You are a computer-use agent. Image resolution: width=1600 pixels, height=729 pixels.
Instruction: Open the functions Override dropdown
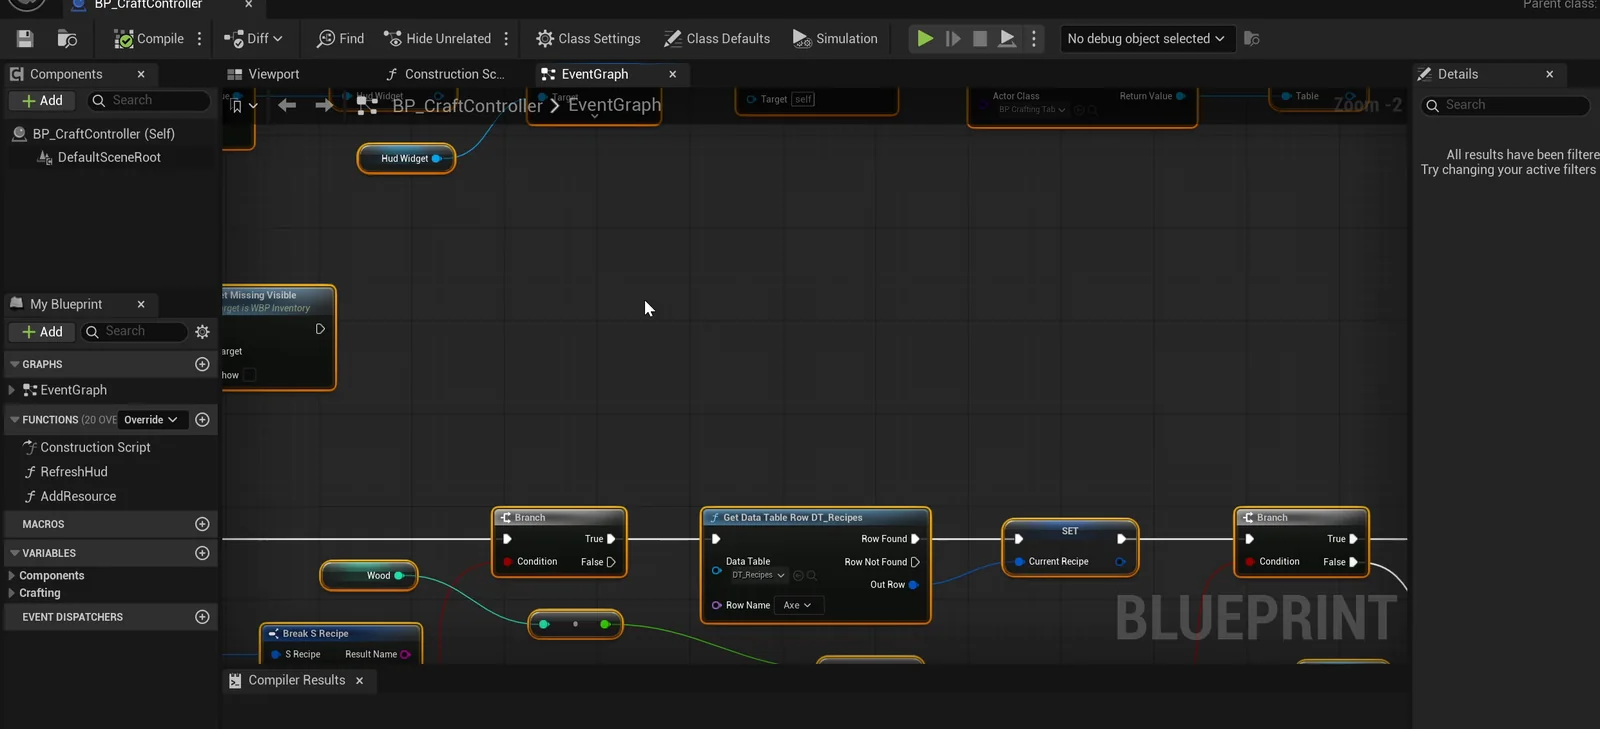(151, 420)
